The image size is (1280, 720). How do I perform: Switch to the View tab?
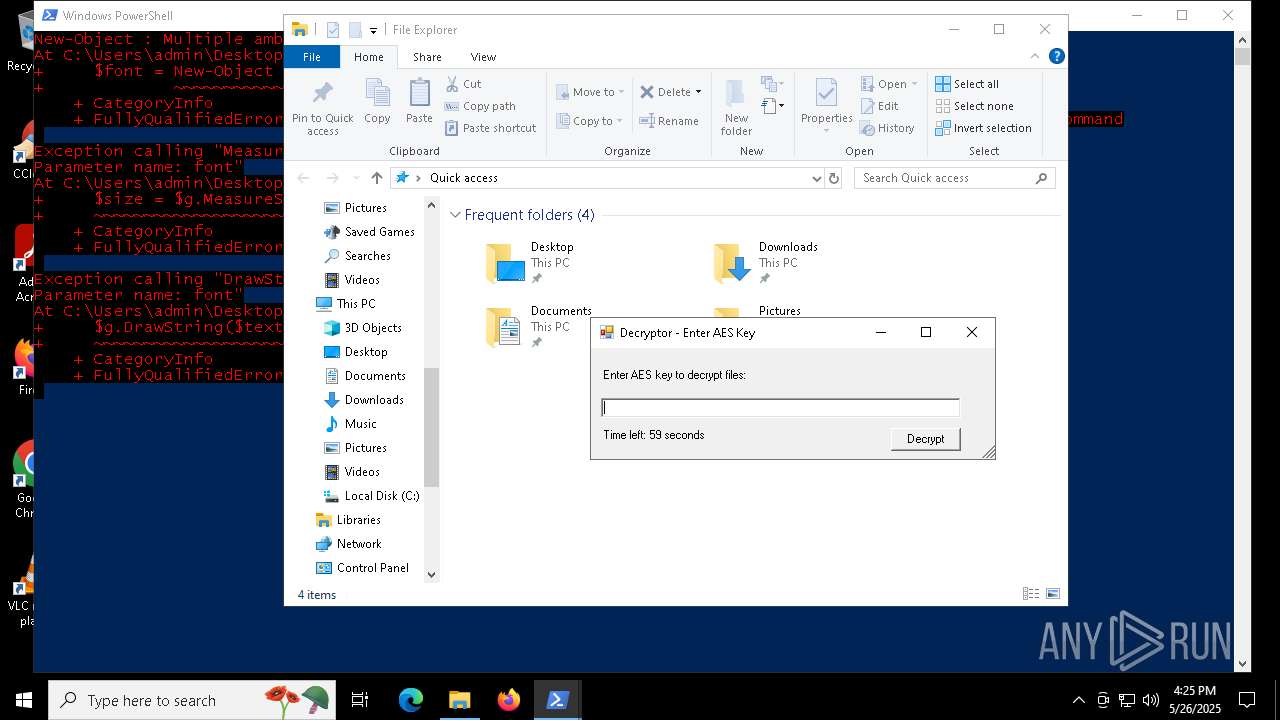(483, 57)
